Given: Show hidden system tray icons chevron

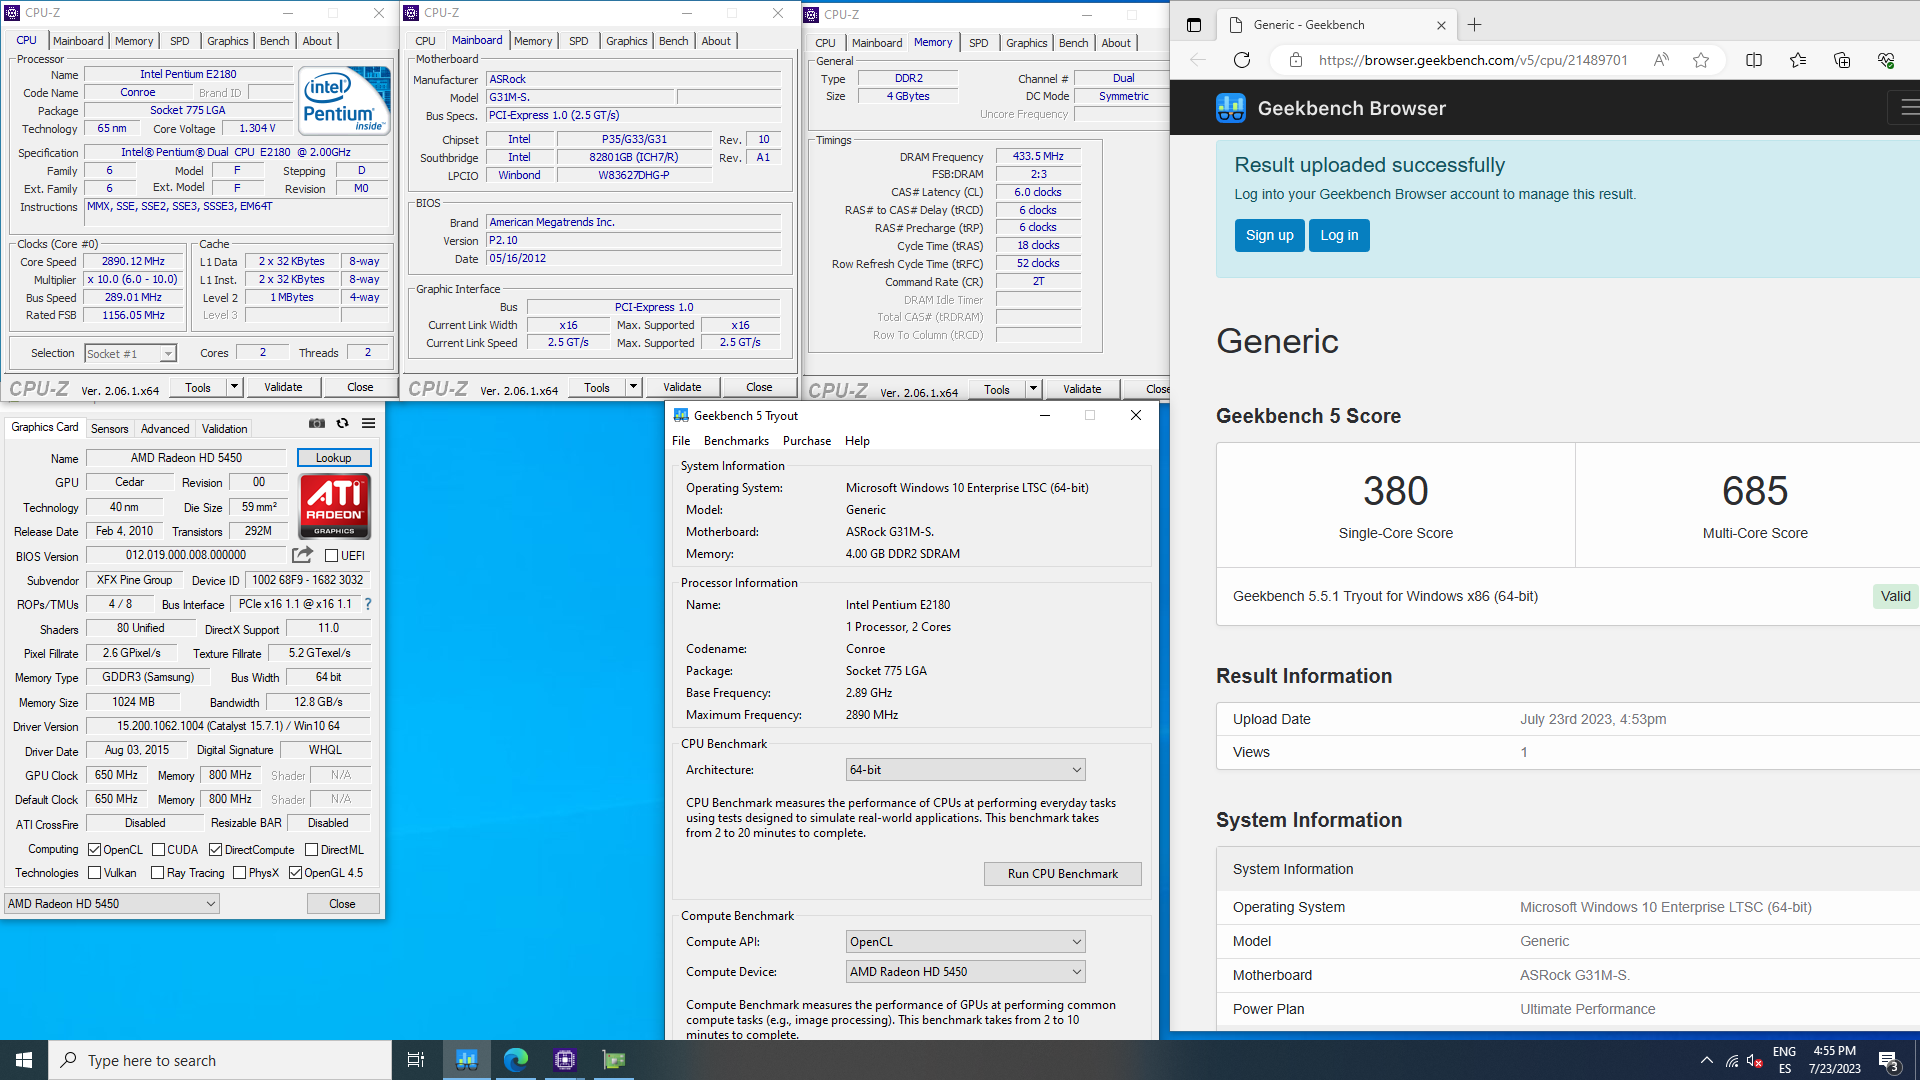Looking at the screenshot, I should tap(1707, 1060).
